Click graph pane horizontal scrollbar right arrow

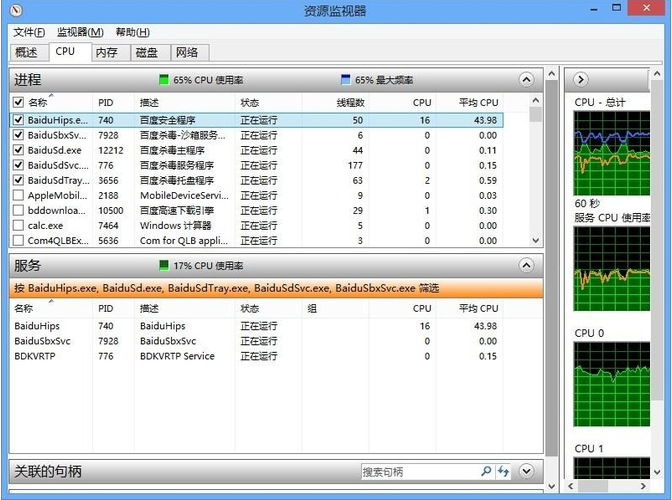coord(643,486)
